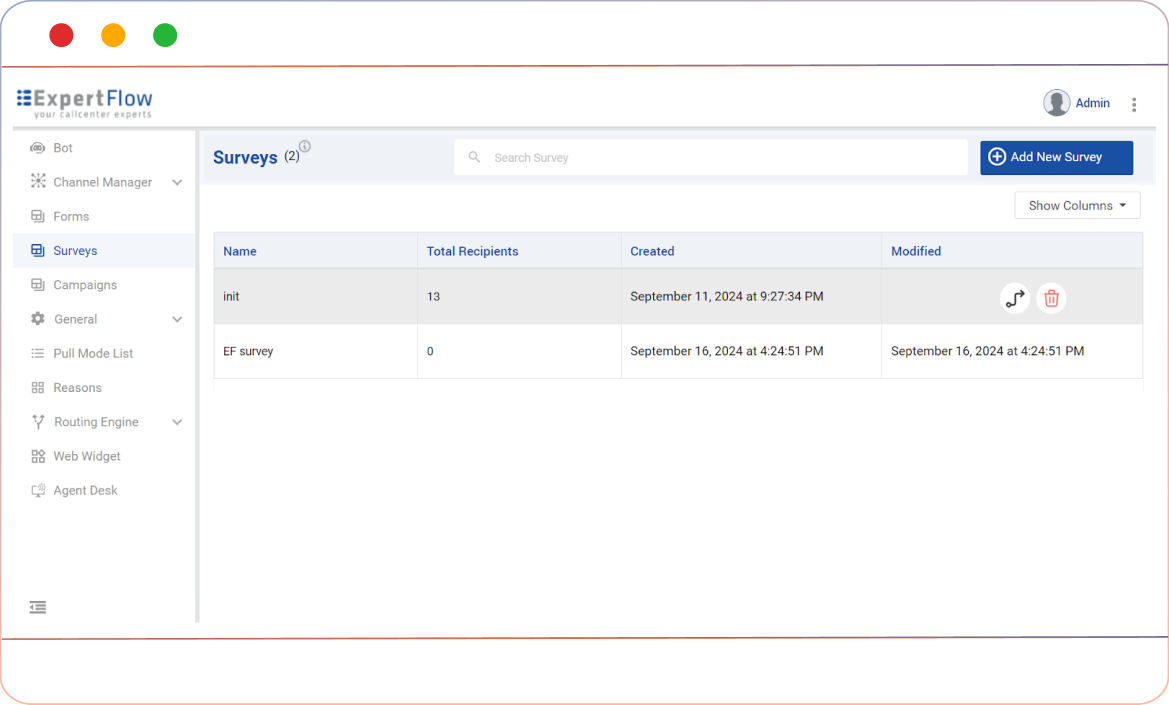Click the magnifier icon in search bar
This screenshot has width=1169, height=705.
[475, 157]
